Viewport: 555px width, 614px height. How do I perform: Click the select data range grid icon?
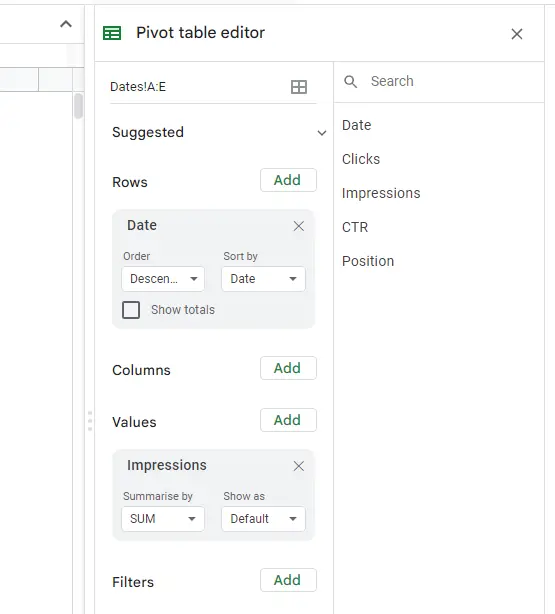point(299,87)
